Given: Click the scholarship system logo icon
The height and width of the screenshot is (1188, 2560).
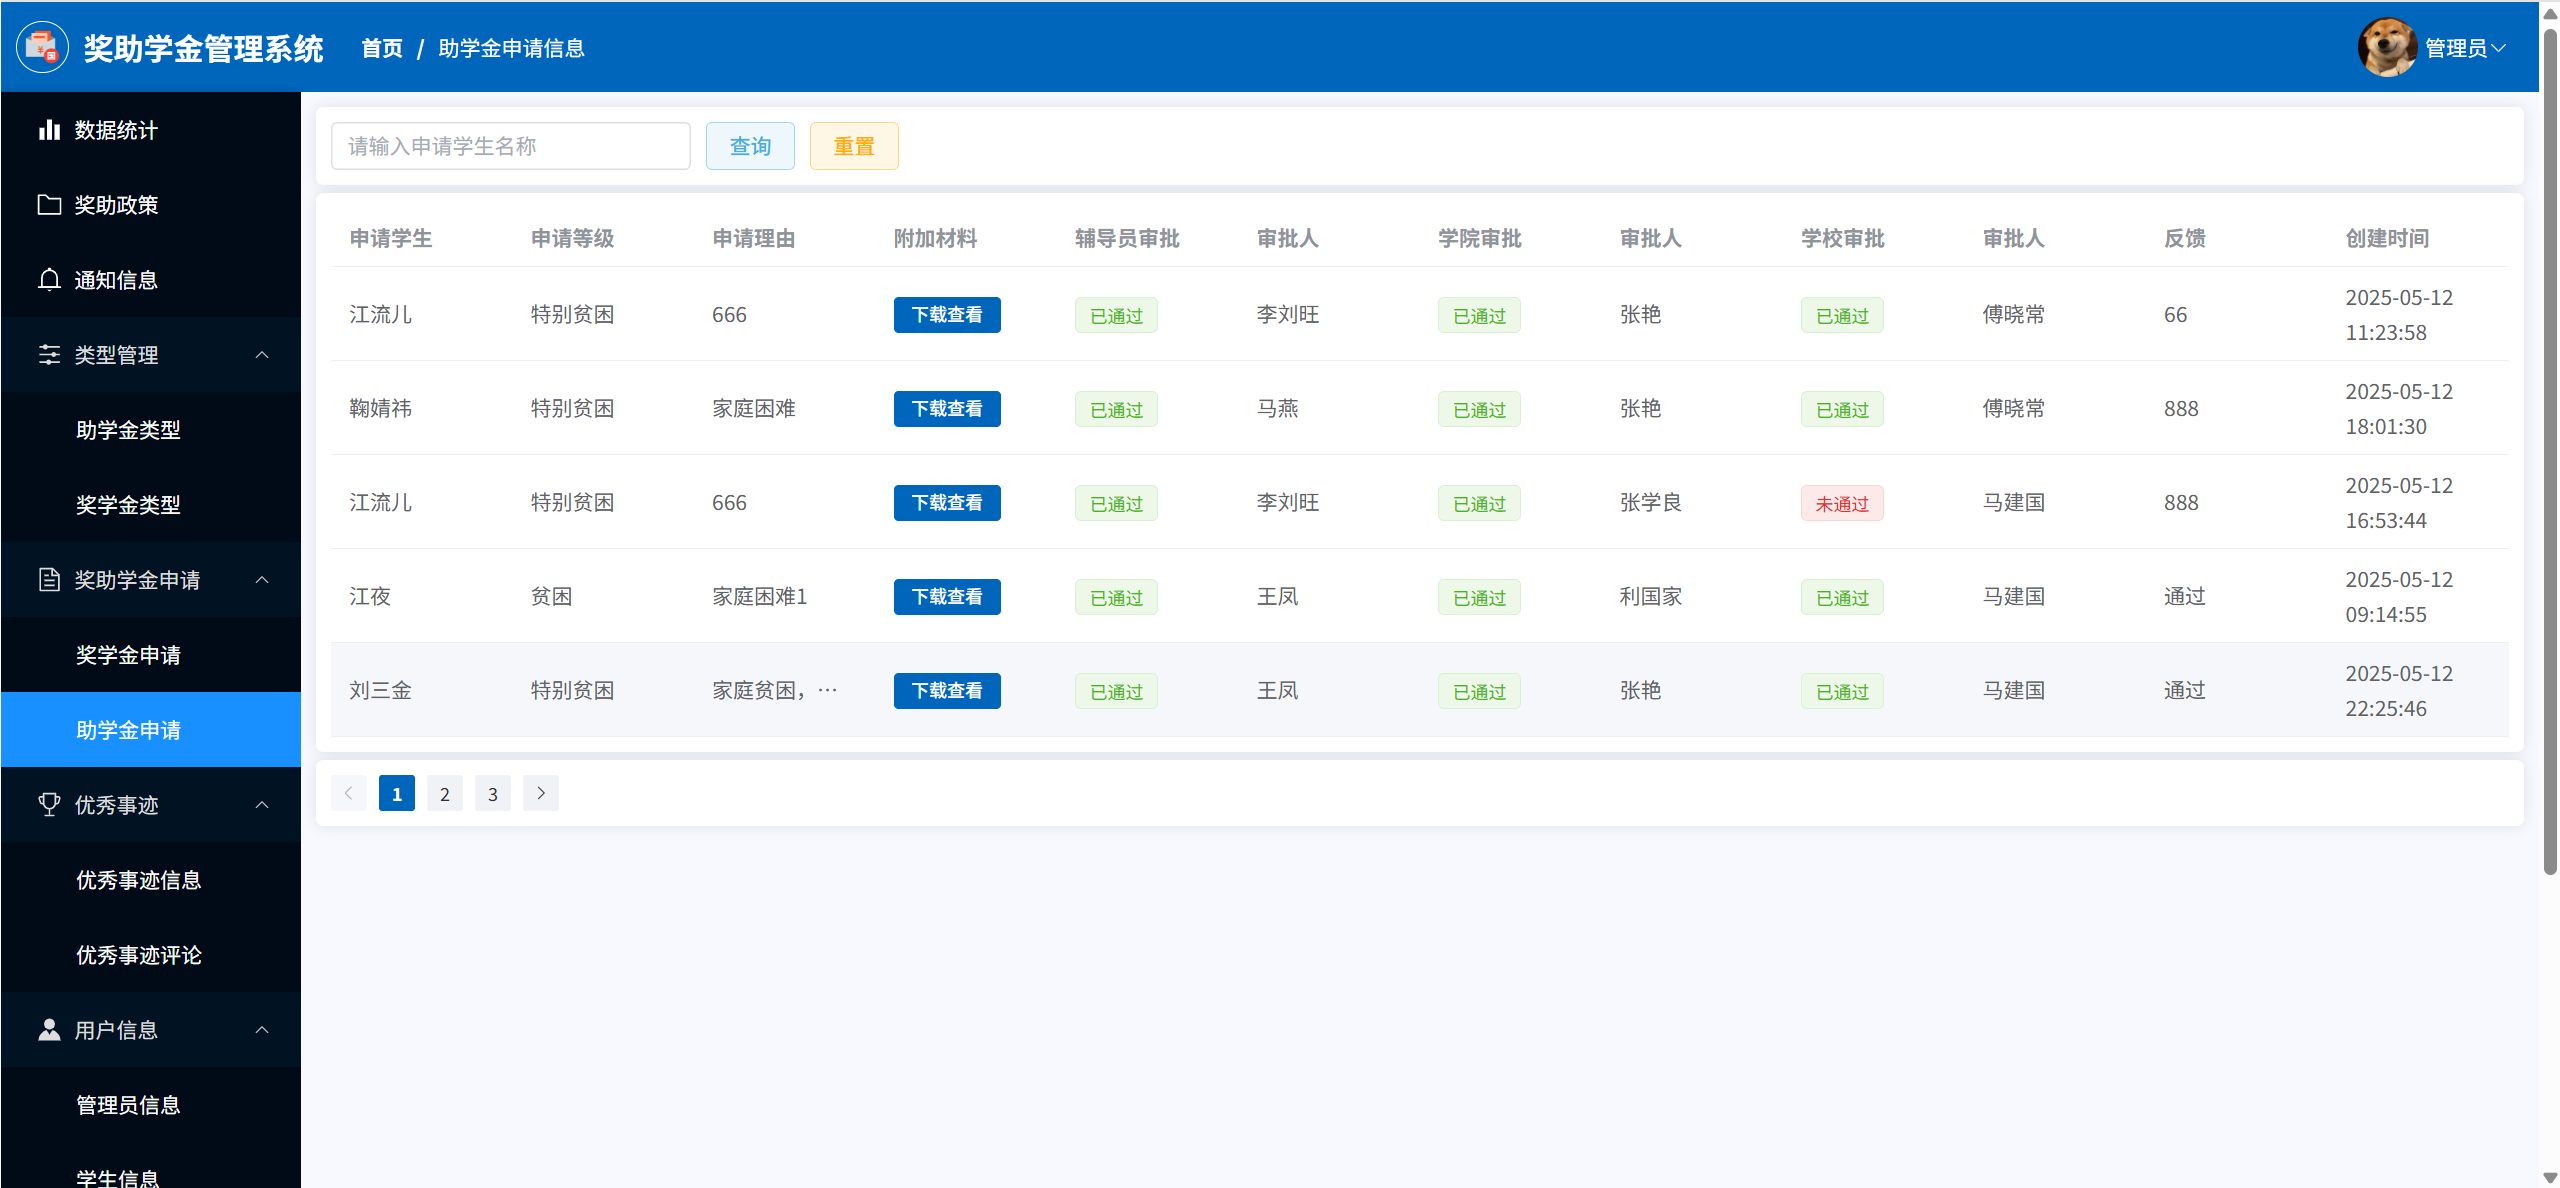Looking at the screenshot, I should point(43,47).
